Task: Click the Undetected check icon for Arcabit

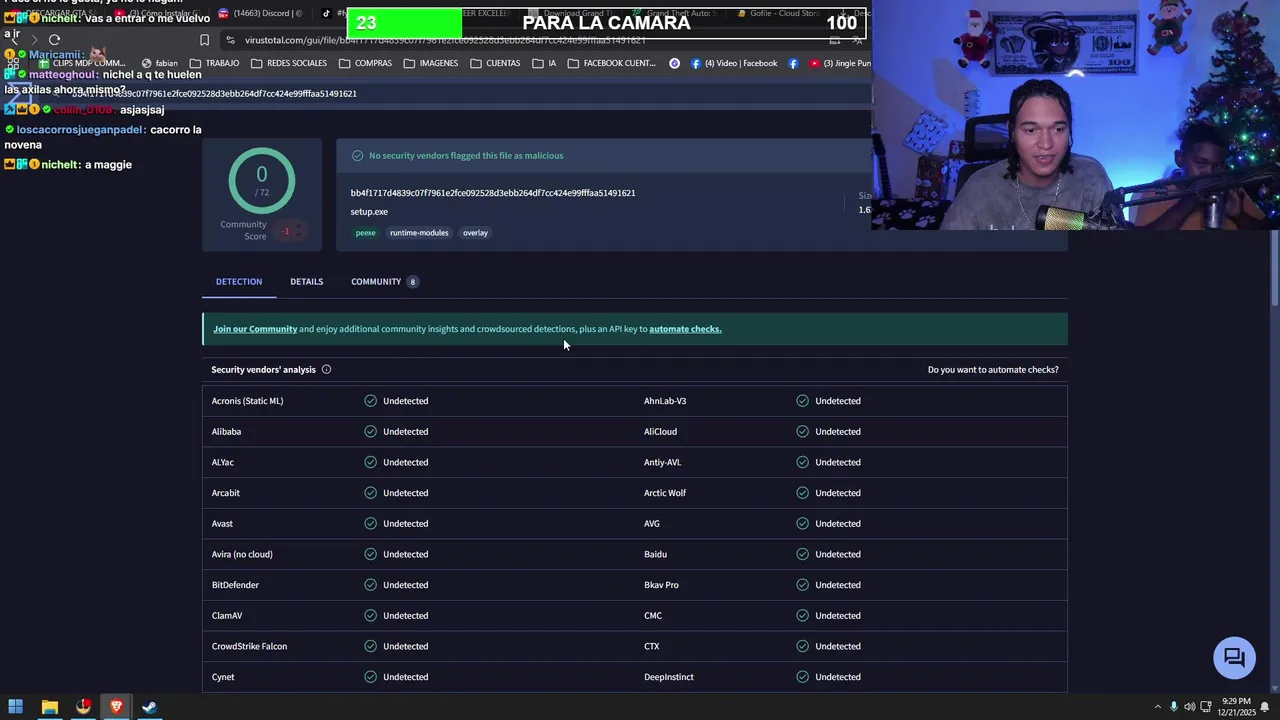Action: point(370,493)
